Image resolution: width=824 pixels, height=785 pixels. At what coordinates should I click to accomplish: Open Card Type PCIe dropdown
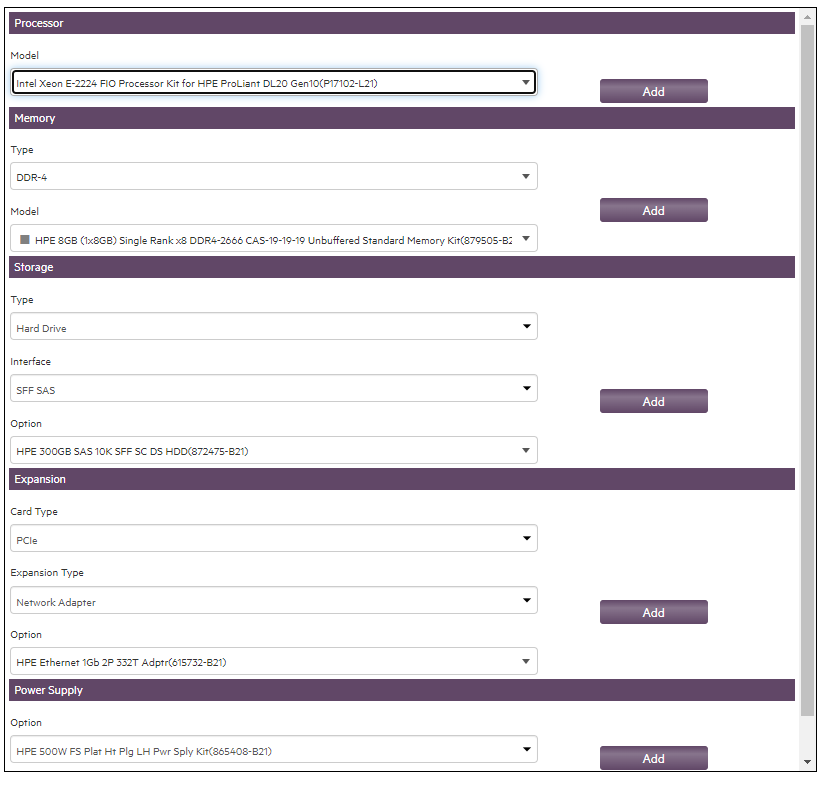[x=274, y=539]
